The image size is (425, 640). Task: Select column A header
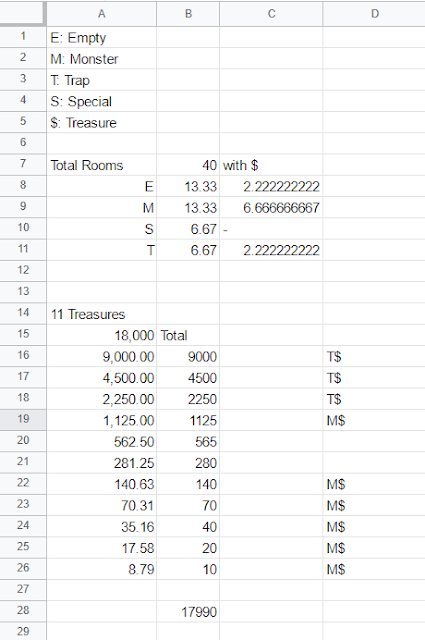coord(102,14)
